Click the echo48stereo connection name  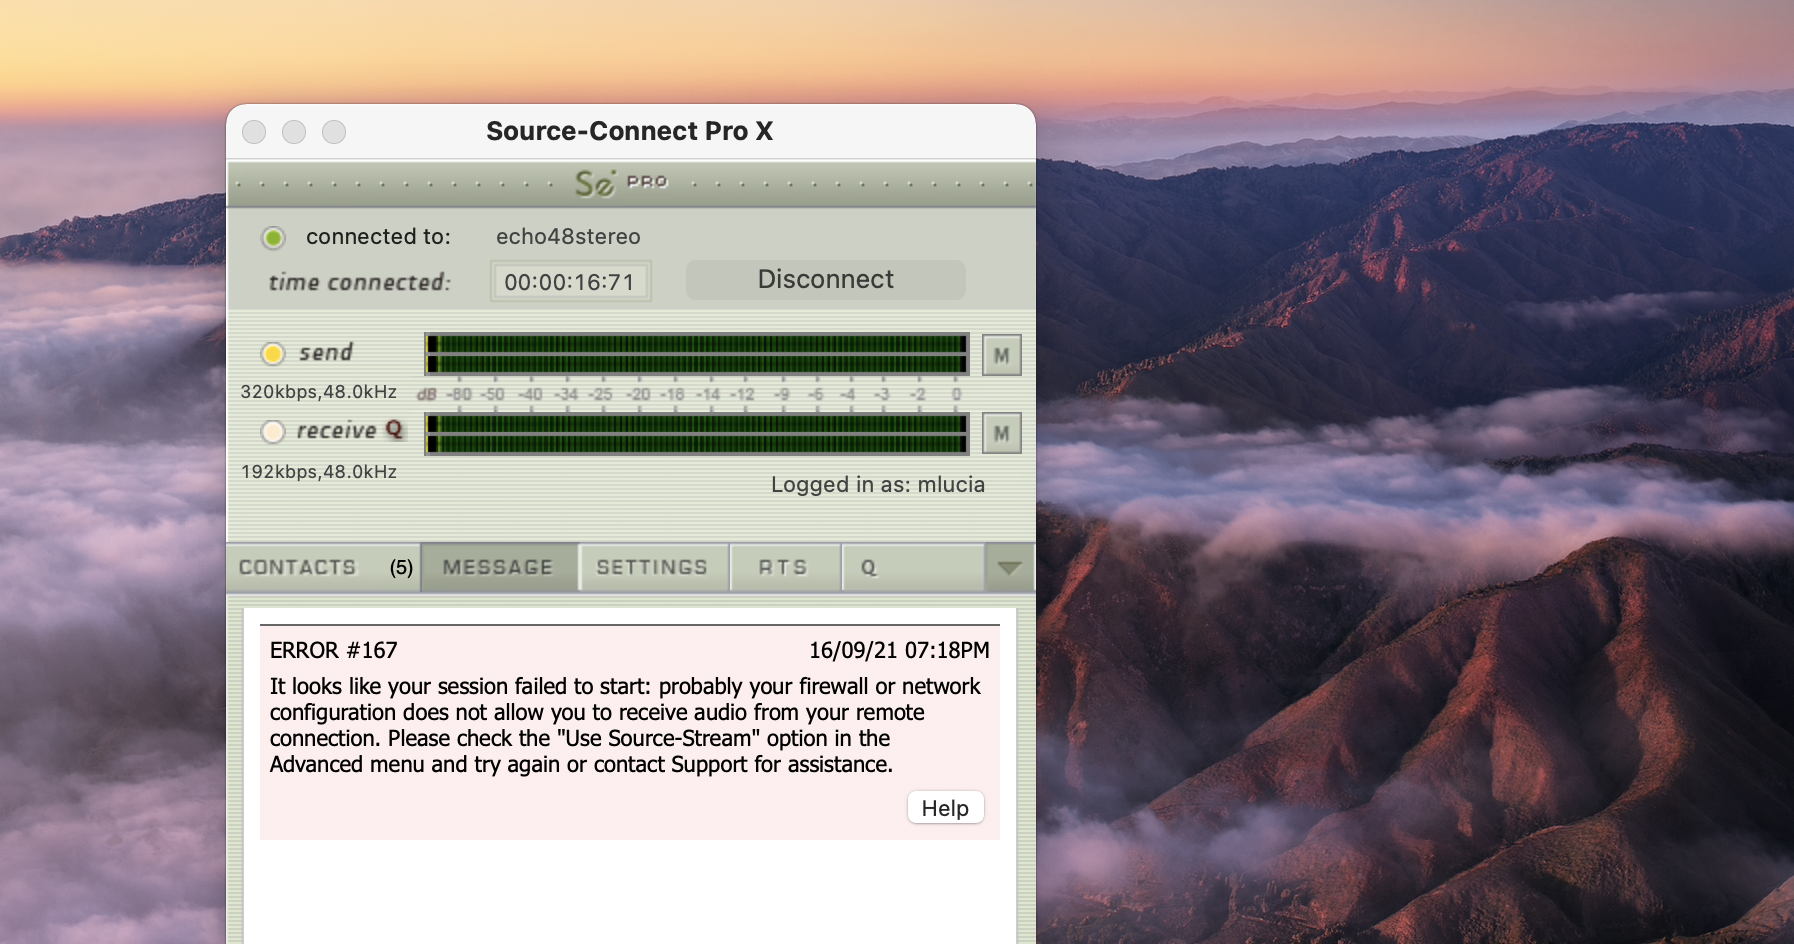point(568,237)
